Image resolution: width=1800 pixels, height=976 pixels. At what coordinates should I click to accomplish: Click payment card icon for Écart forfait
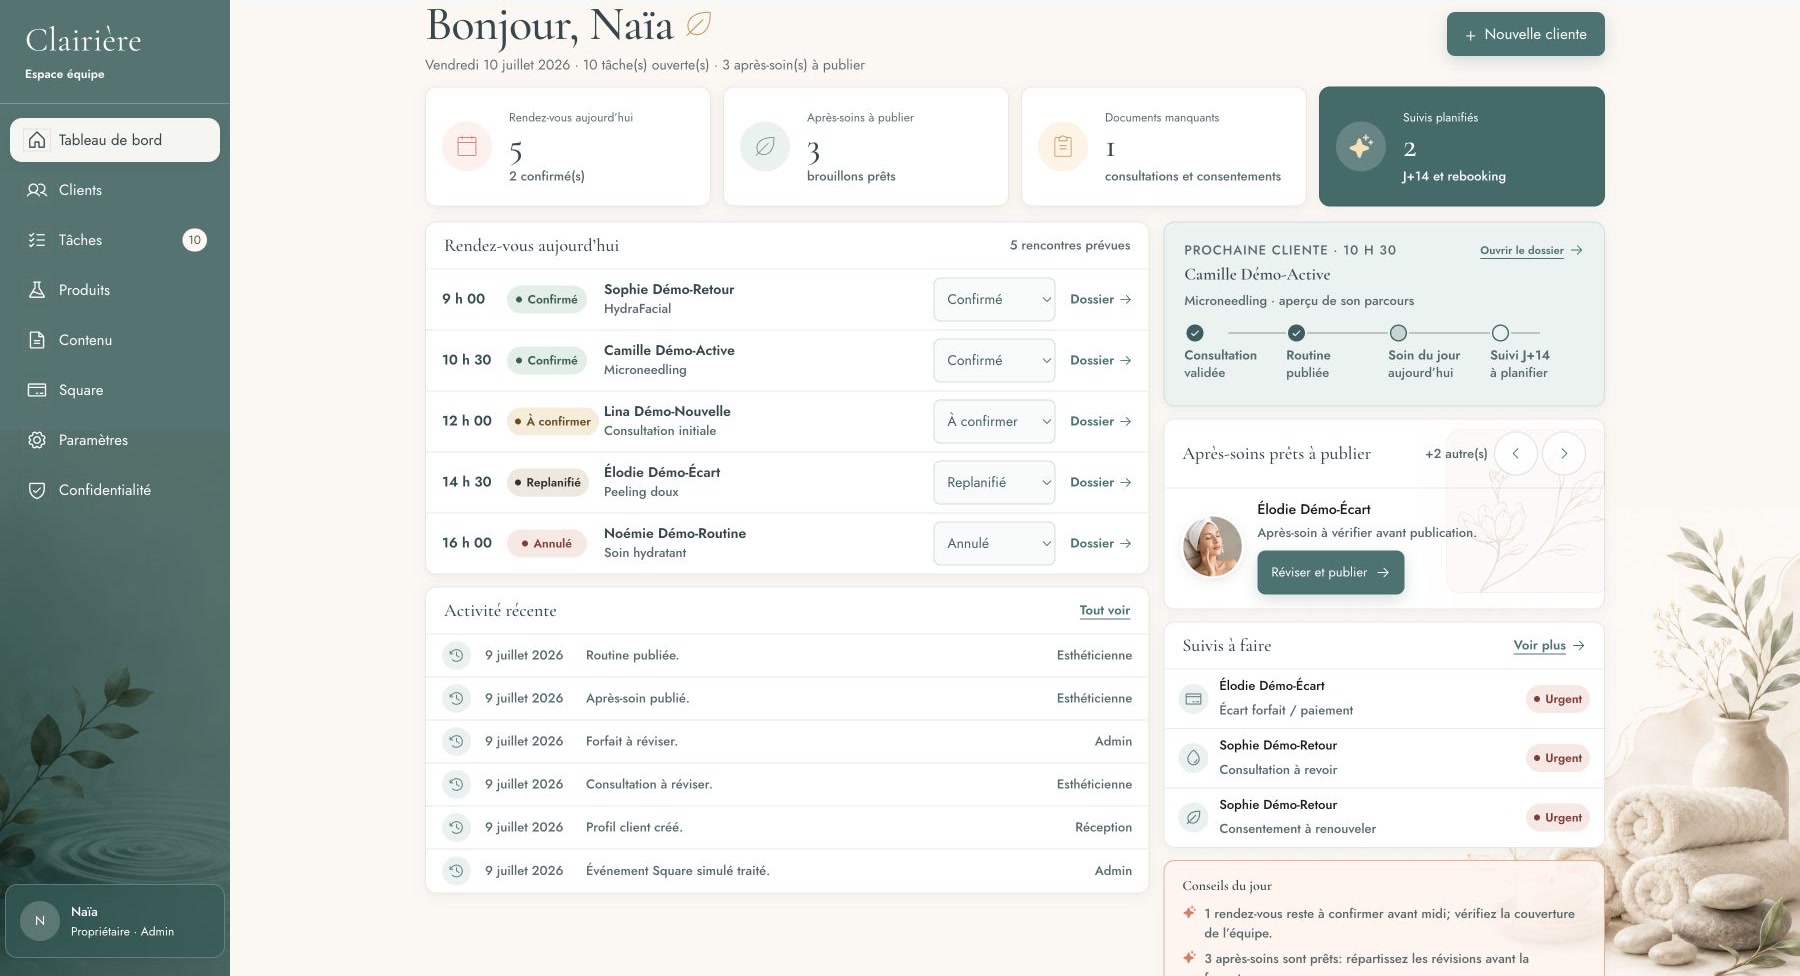pyautogui.click(x=1193, y=699)
